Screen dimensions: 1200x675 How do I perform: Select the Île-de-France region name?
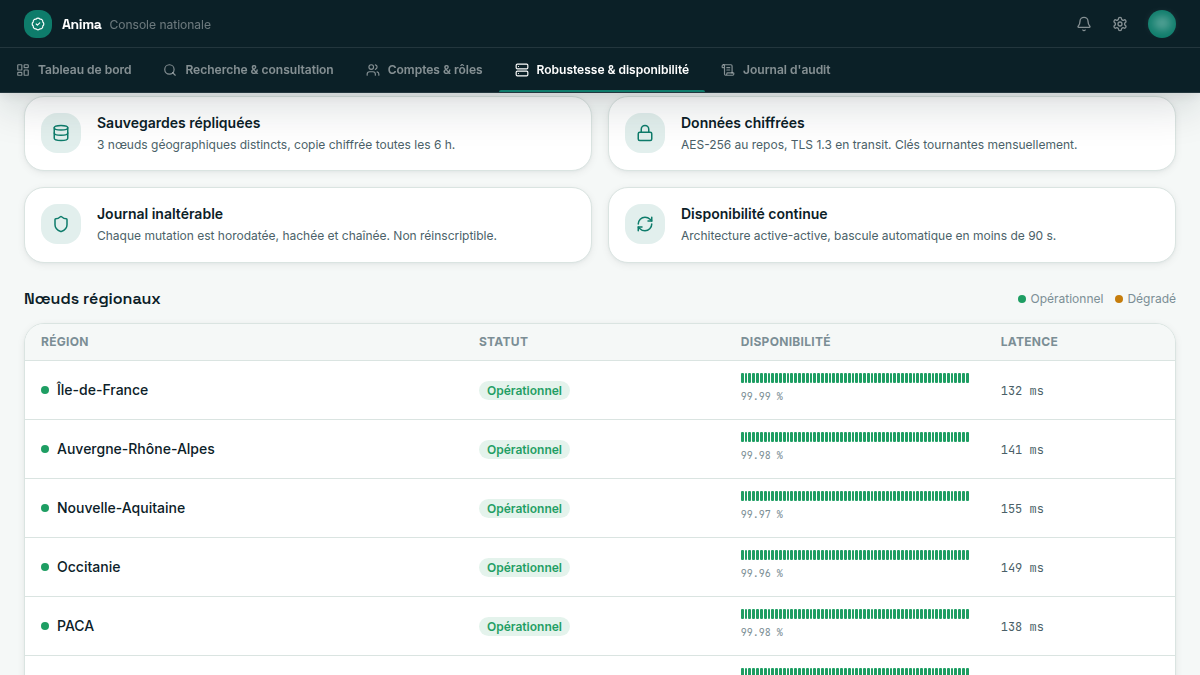102,390
